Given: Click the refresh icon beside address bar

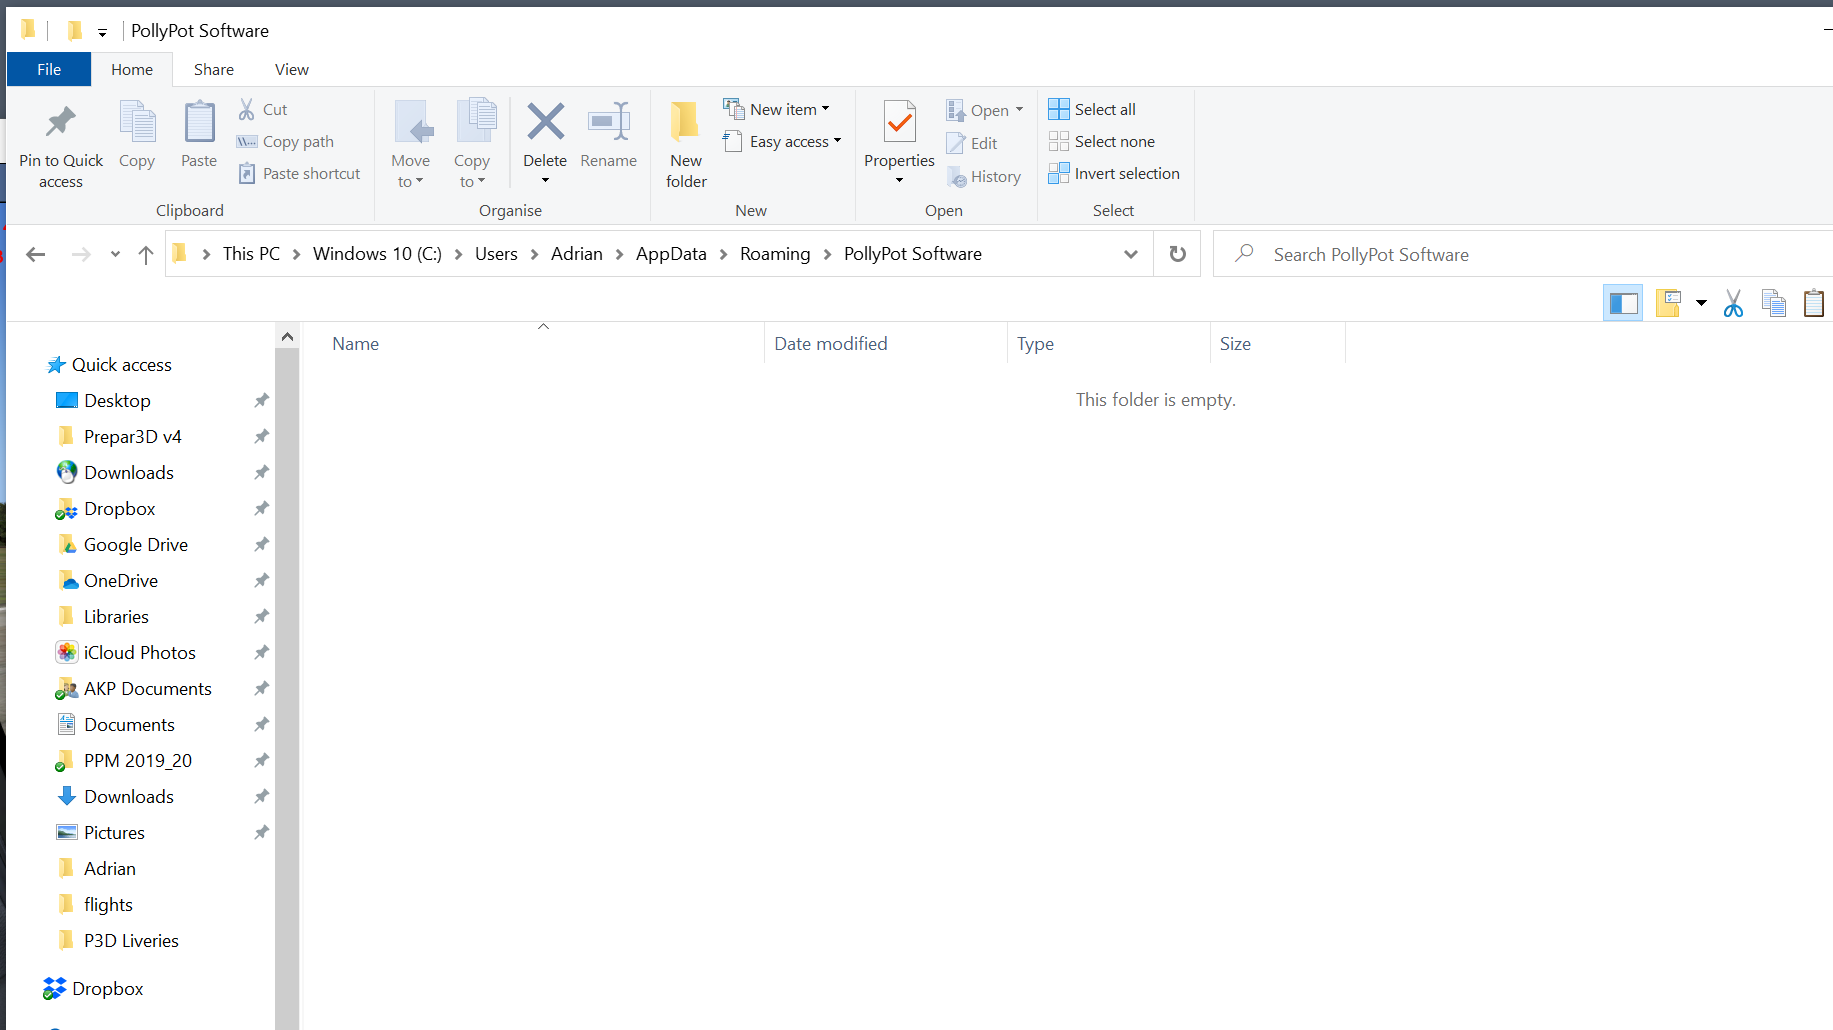Looking at the screenshot, I should click(x=1177, y=254).
